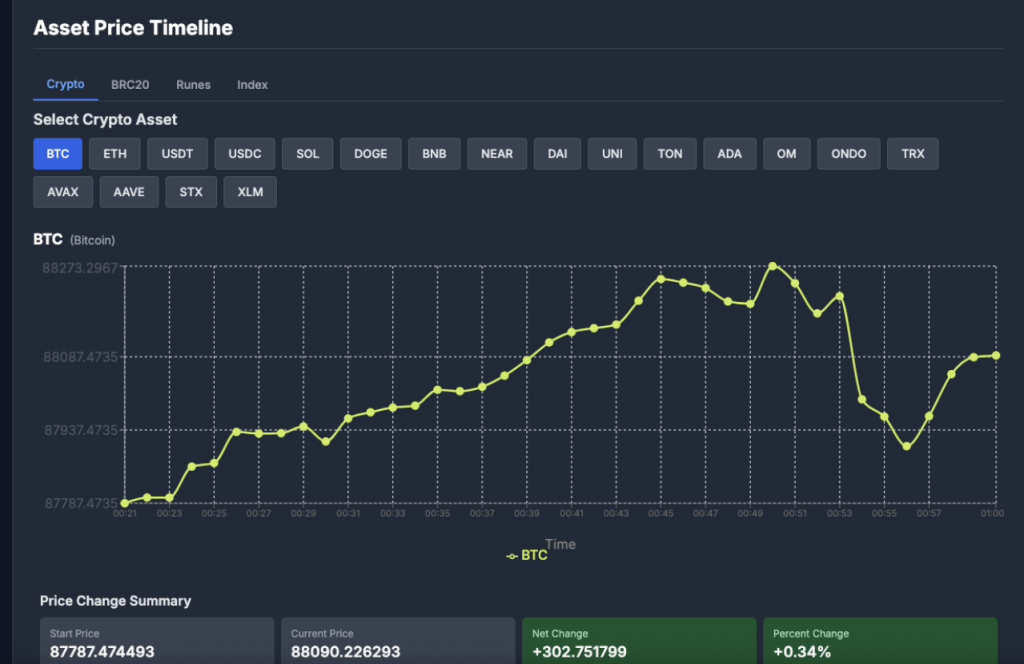Select the ONDO asset button
Viewport: 1024px width, 664px height.
coord(849,154)
